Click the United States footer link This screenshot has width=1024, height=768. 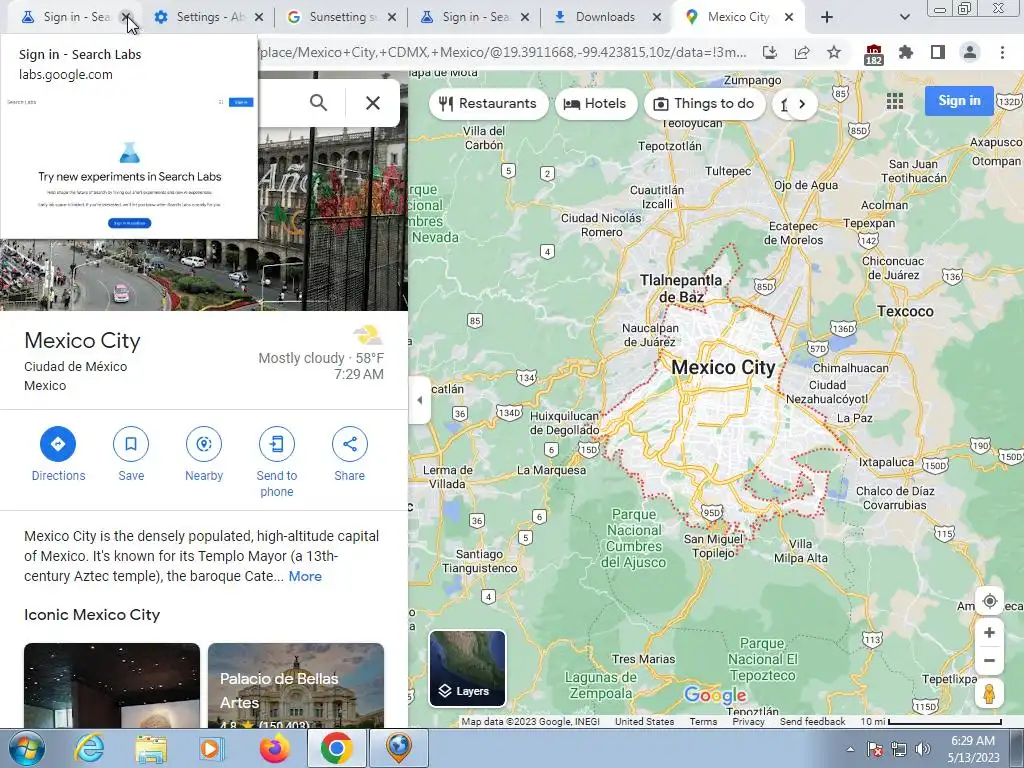[644, 722]
